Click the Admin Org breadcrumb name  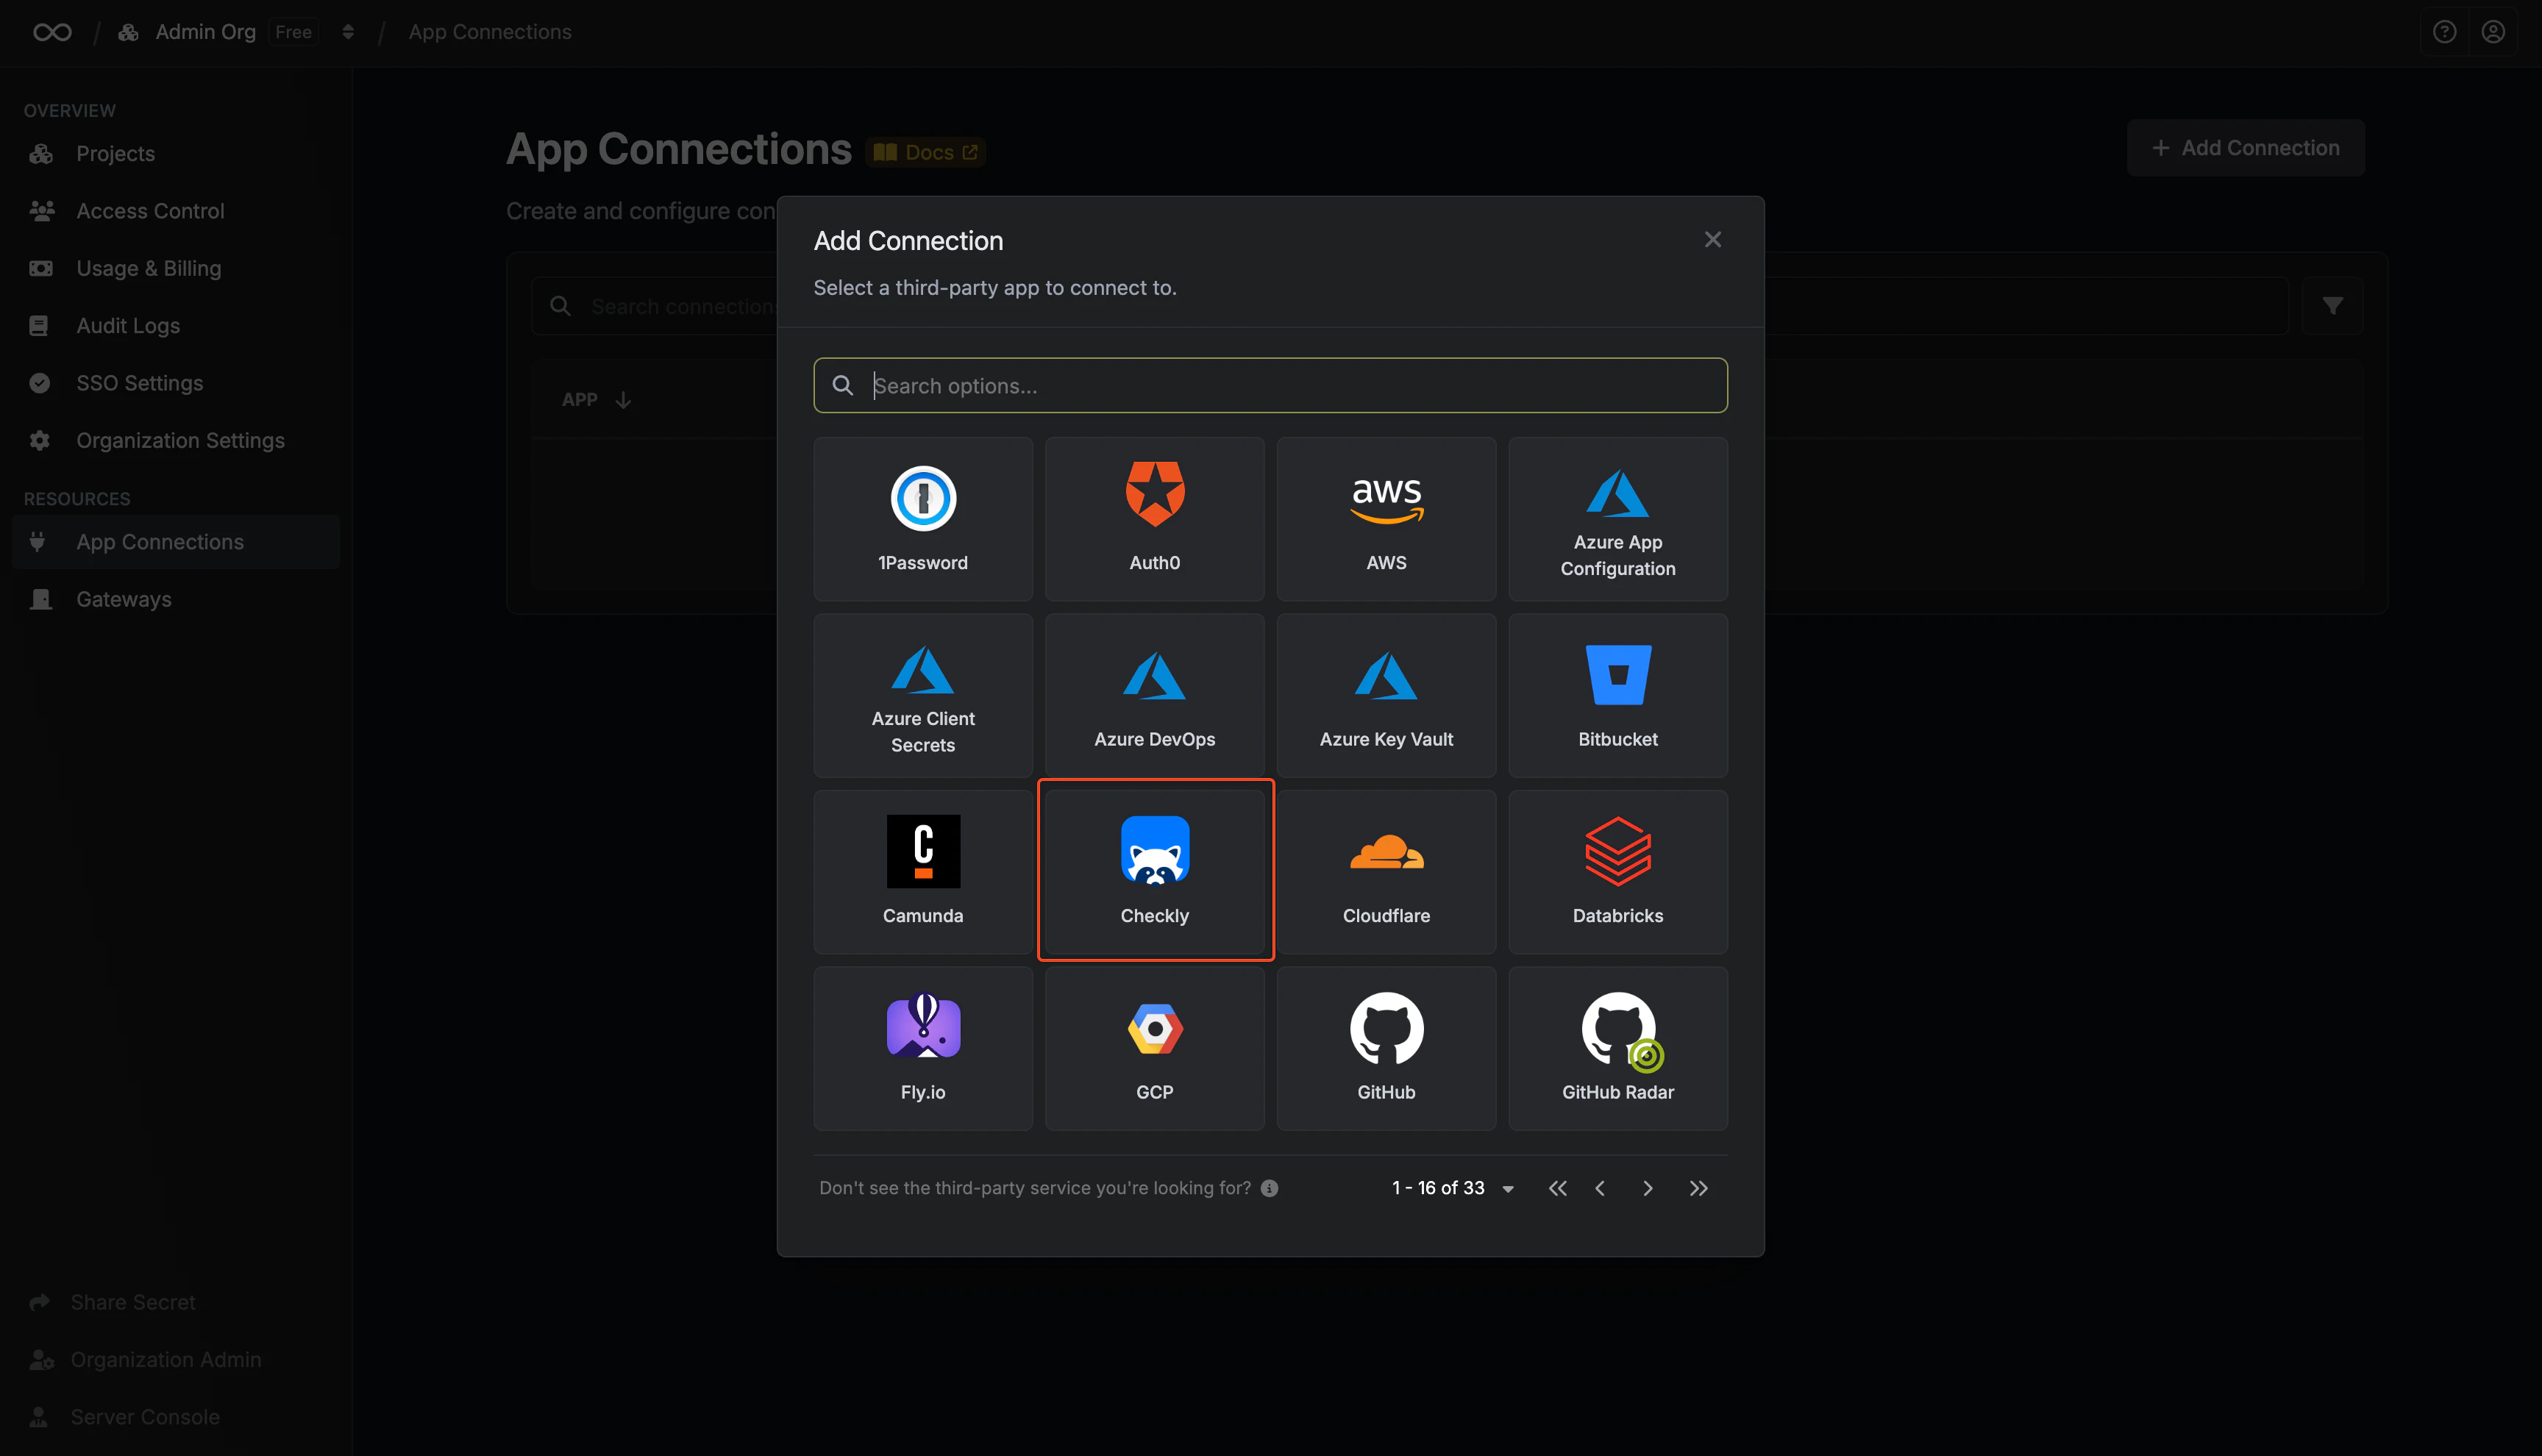point(205,33)
